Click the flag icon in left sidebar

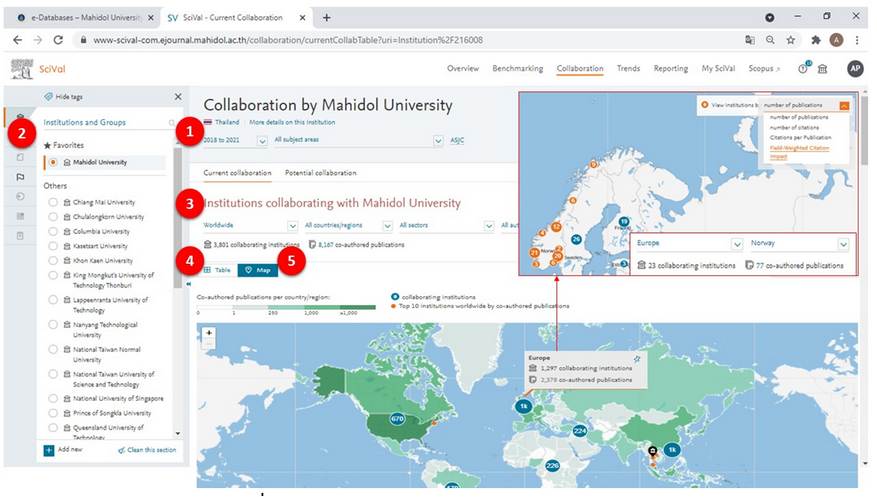[20, 177]
